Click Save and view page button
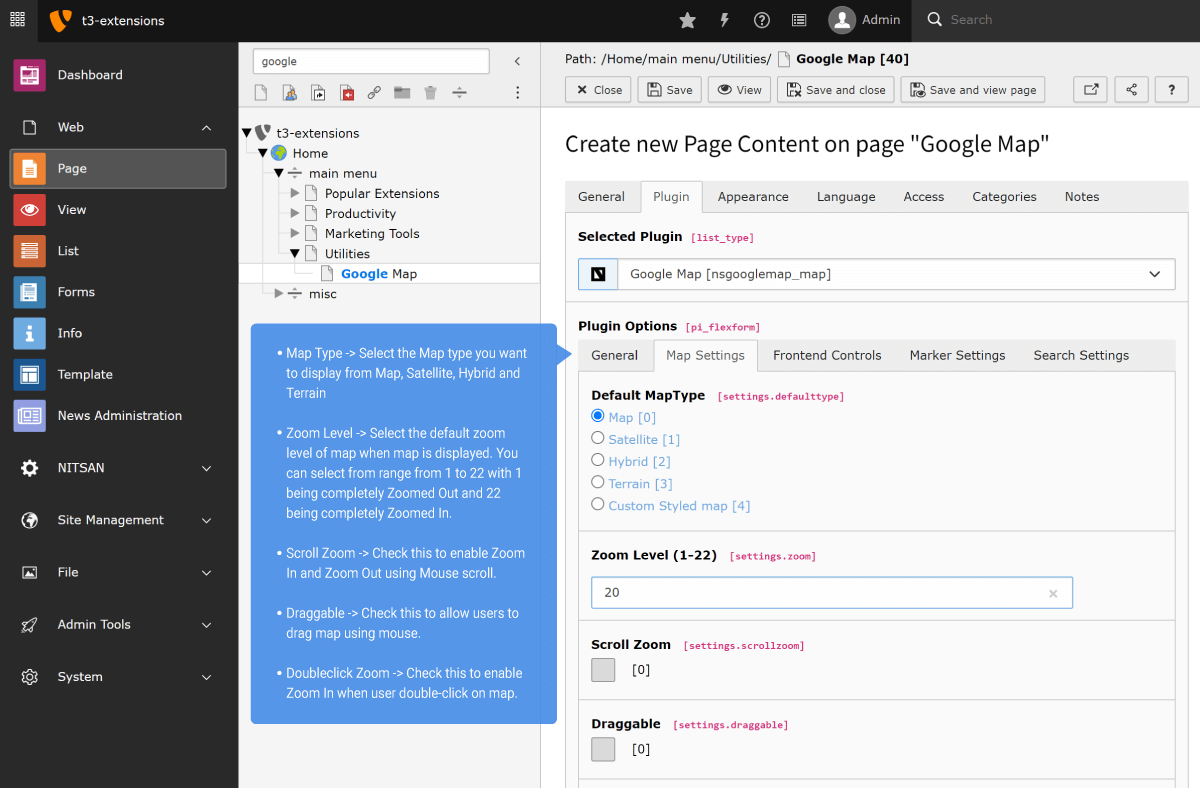Image resolution: width=1200 pixels, height=788 pixels. 973,90
